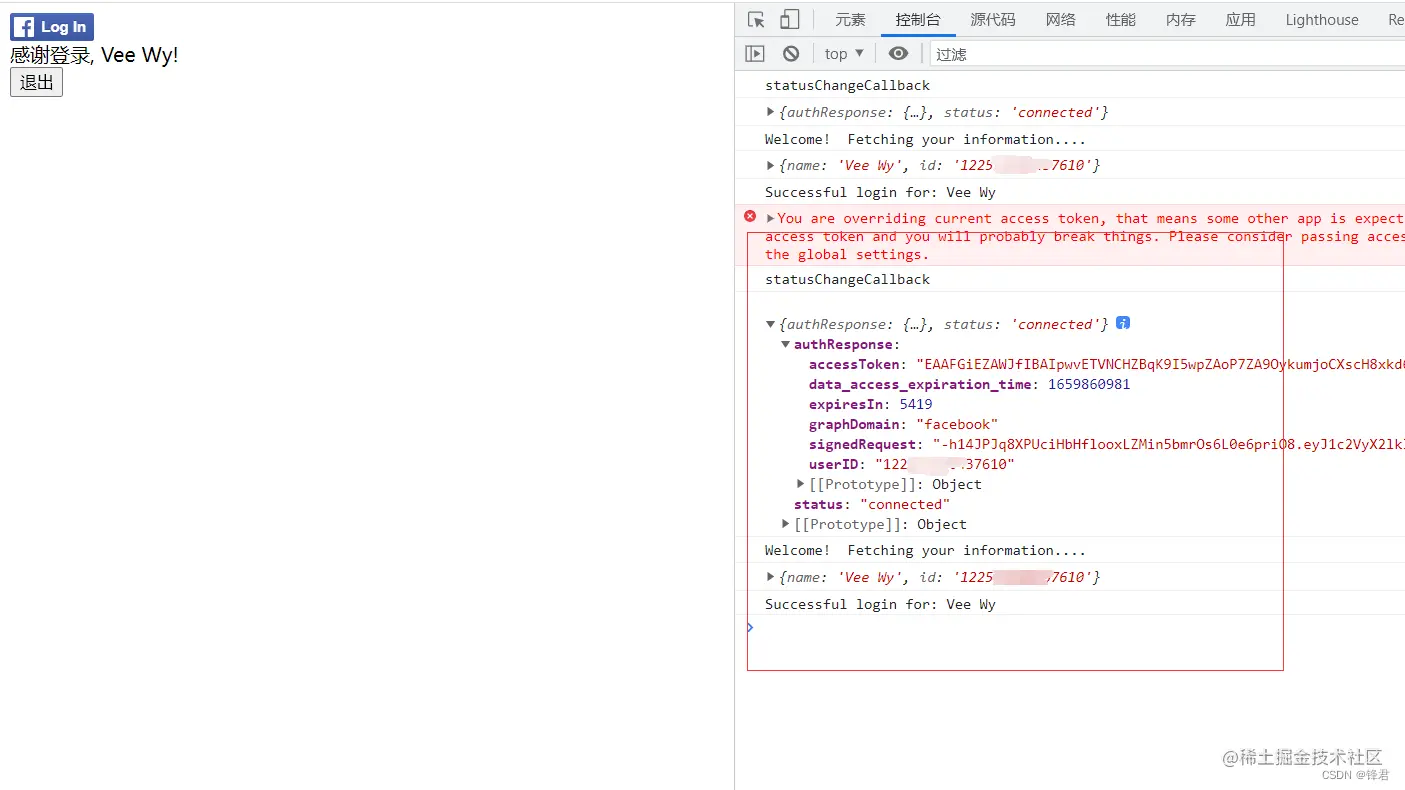Expand the outer [[Prototype]]: Object entry
Image resolution: width=1405 pixels, height=790 pixels.
coord(786,524)
